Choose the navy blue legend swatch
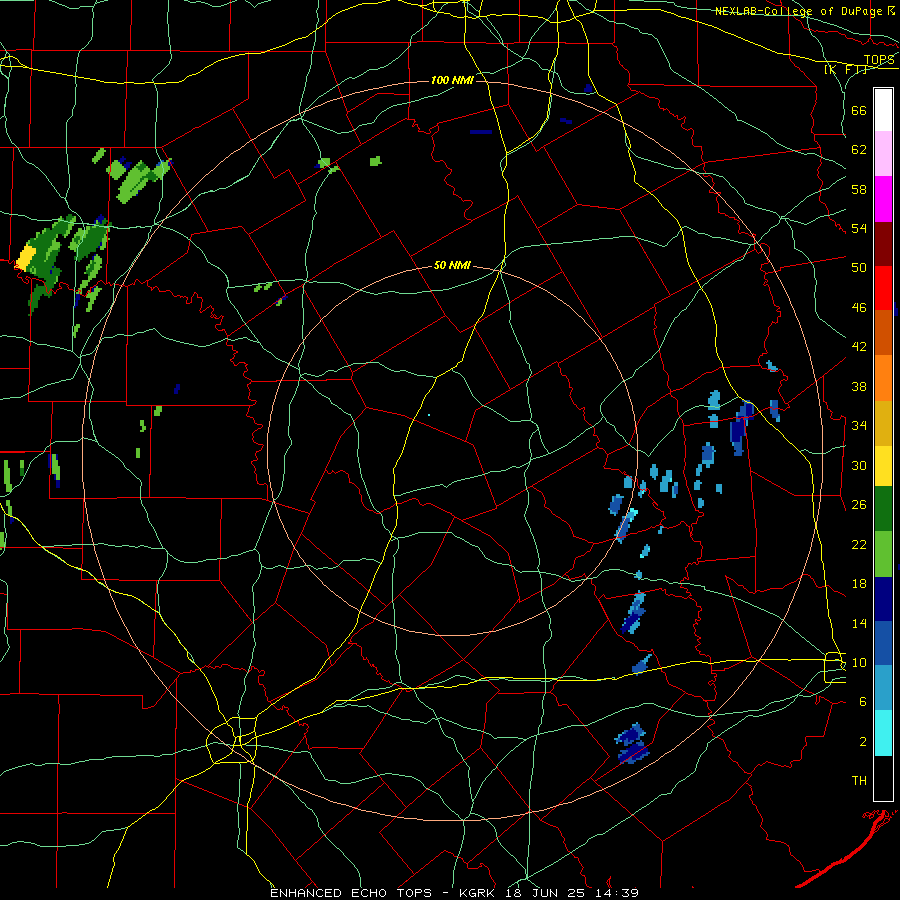 click(883, 599)
